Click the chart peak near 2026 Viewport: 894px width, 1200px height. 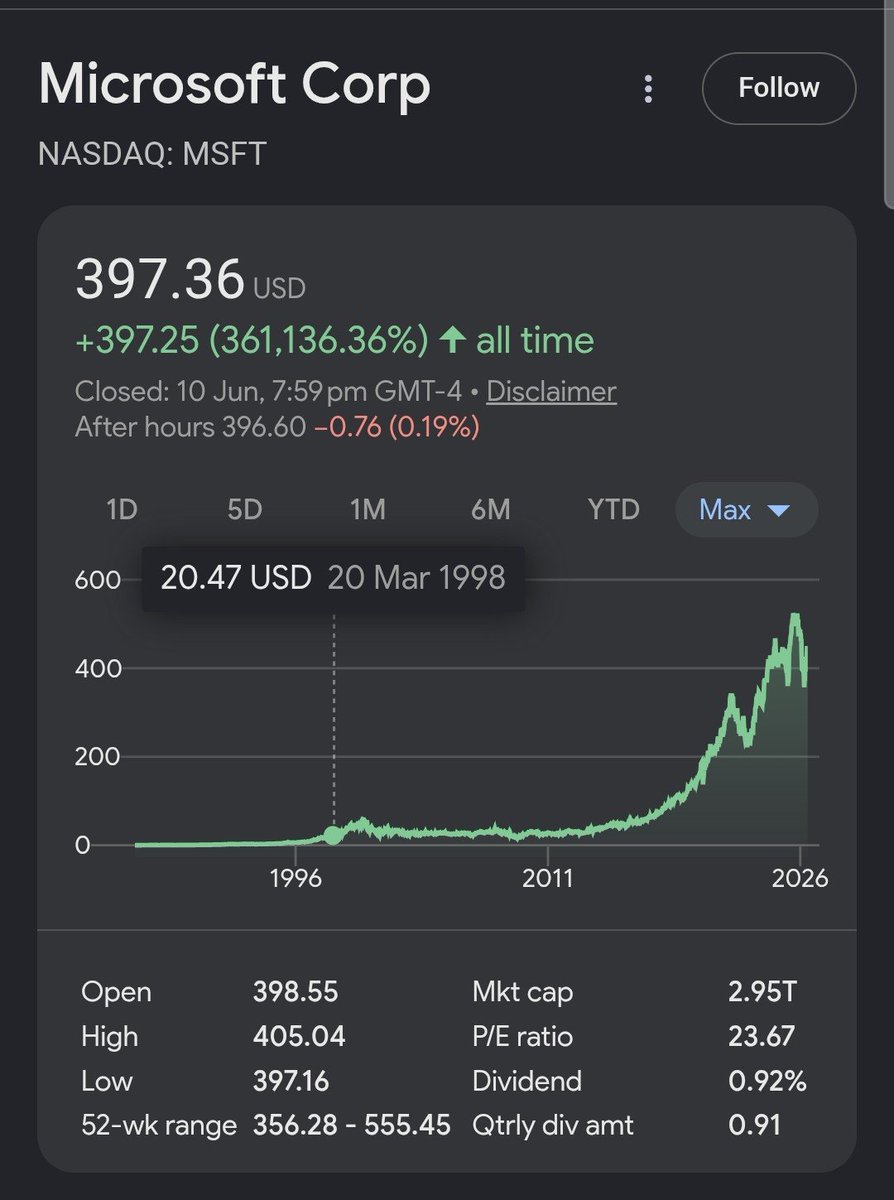pyautogui.click(x=795, y=616)
